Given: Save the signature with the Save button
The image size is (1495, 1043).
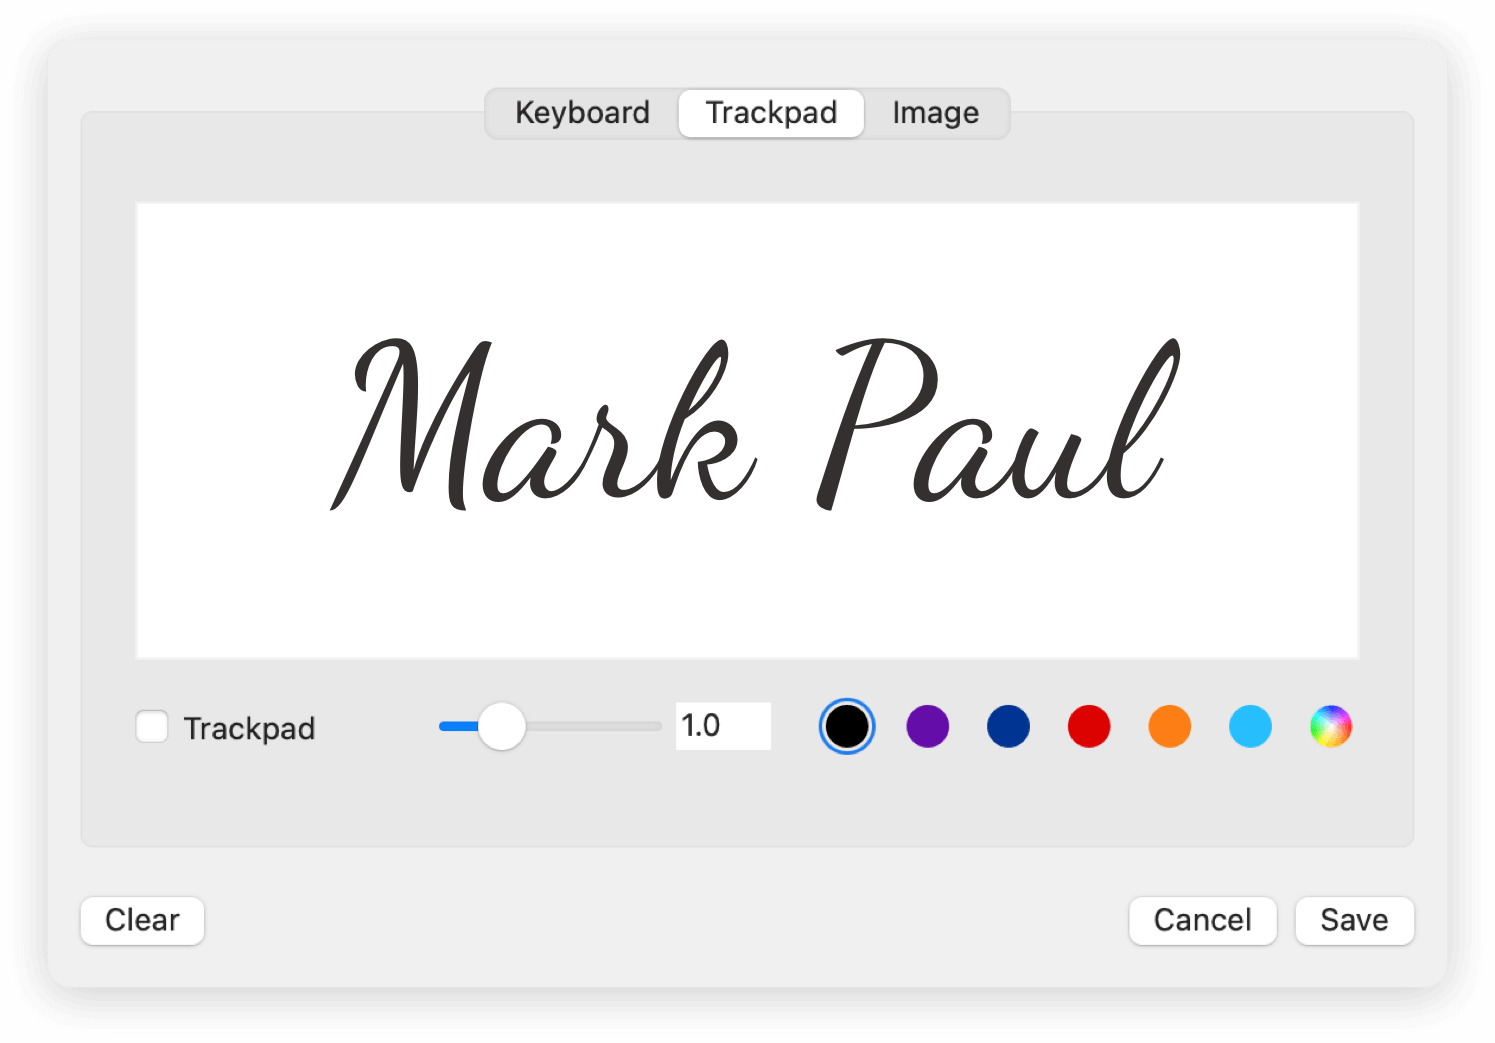Looking at the screenshot, I should click(x=1354, y=920).
